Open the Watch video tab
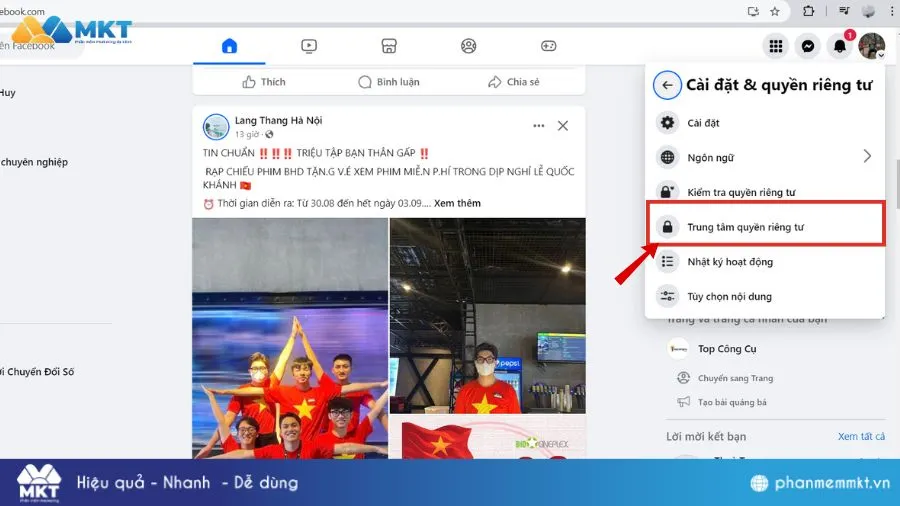 (x=309, y=46)
